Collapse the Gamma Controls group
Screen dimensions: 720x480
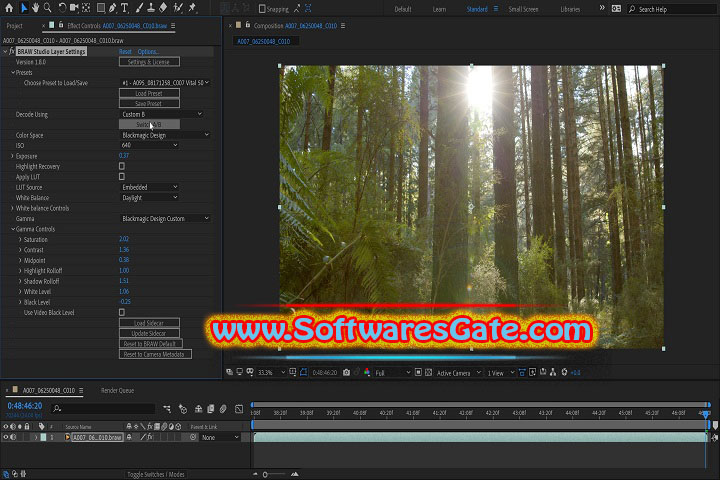pyautogui.click(x=12, y=229)
